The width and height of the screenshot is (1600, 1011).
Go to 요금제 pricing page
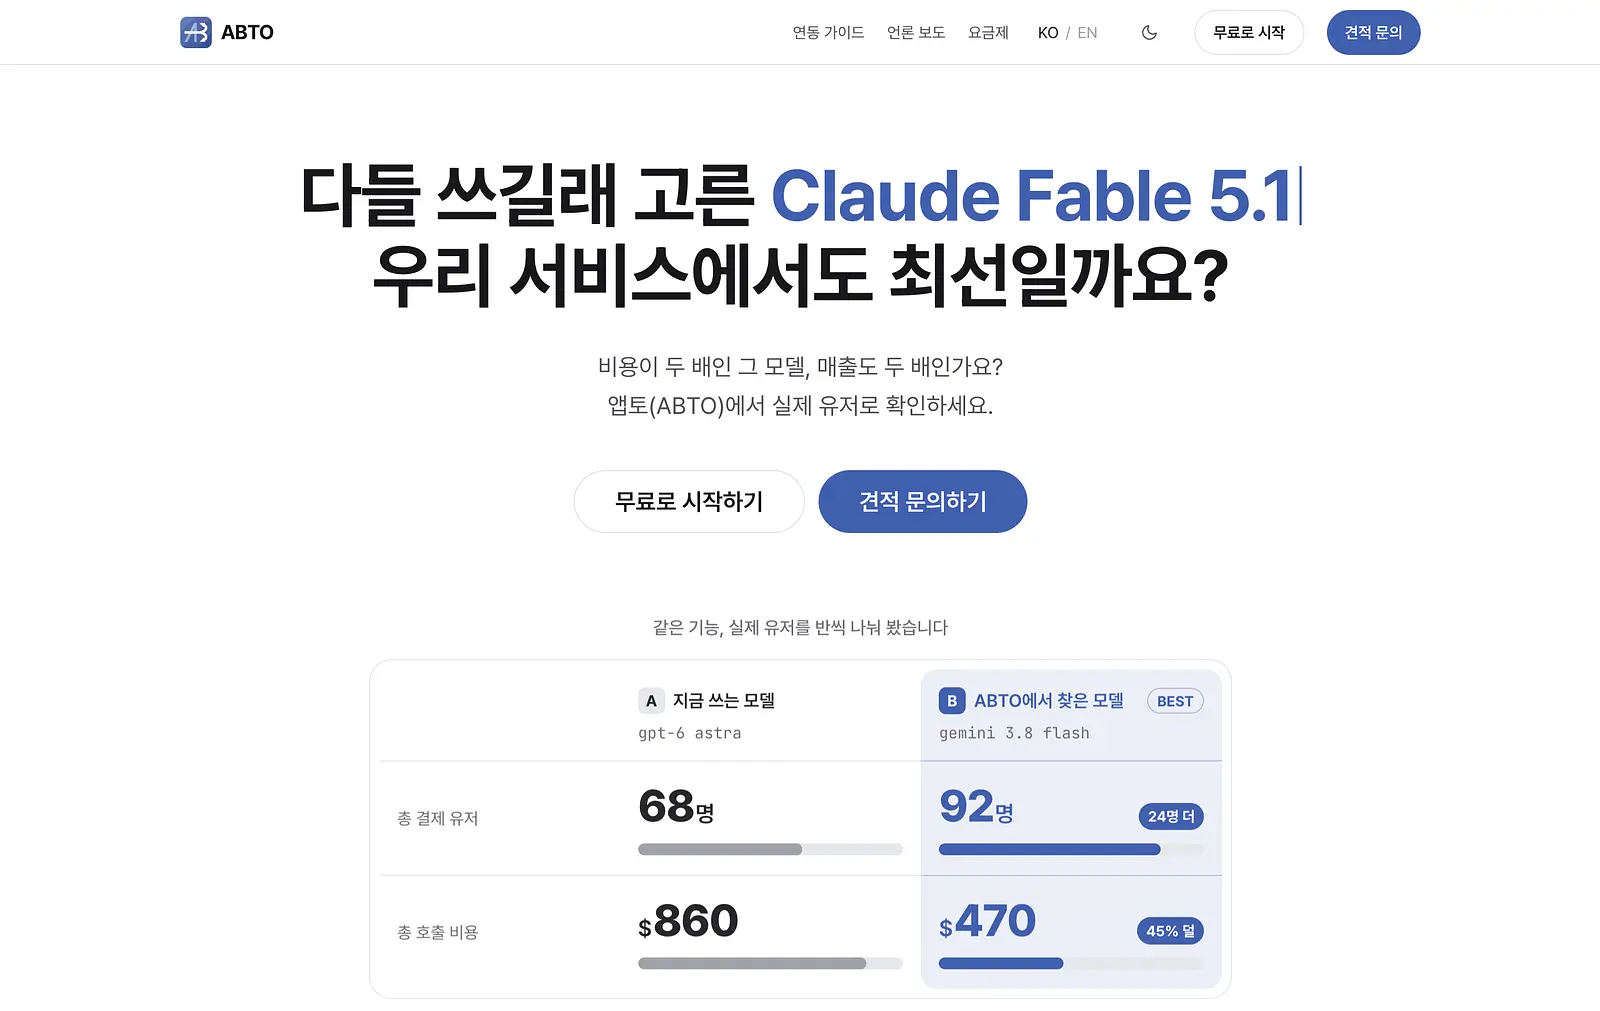point(988,33)
